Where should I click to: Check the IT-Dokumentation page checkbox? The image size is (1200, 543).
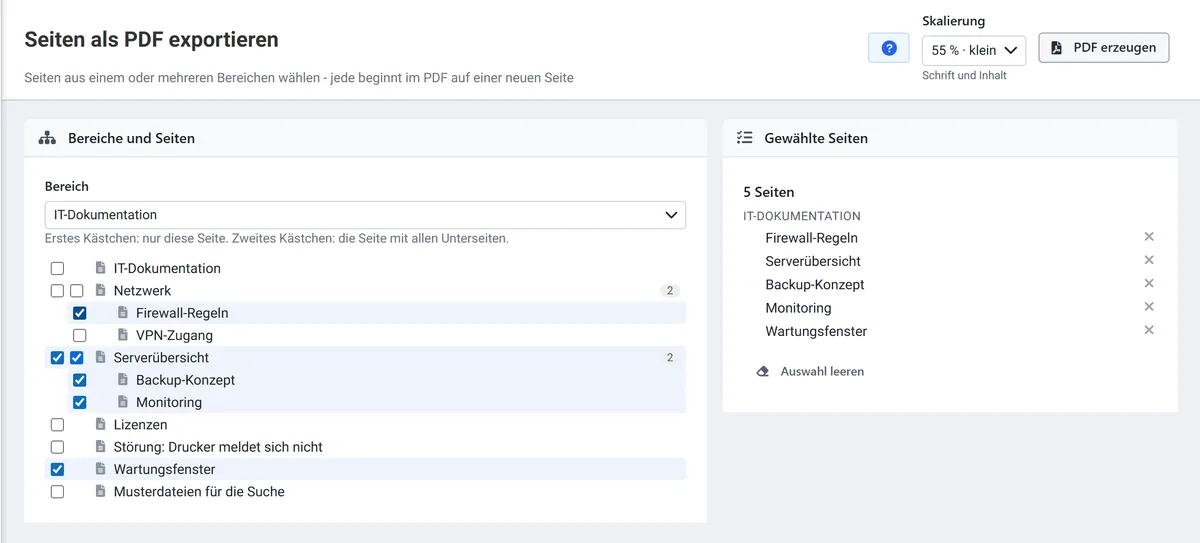[x=57, y=268]
